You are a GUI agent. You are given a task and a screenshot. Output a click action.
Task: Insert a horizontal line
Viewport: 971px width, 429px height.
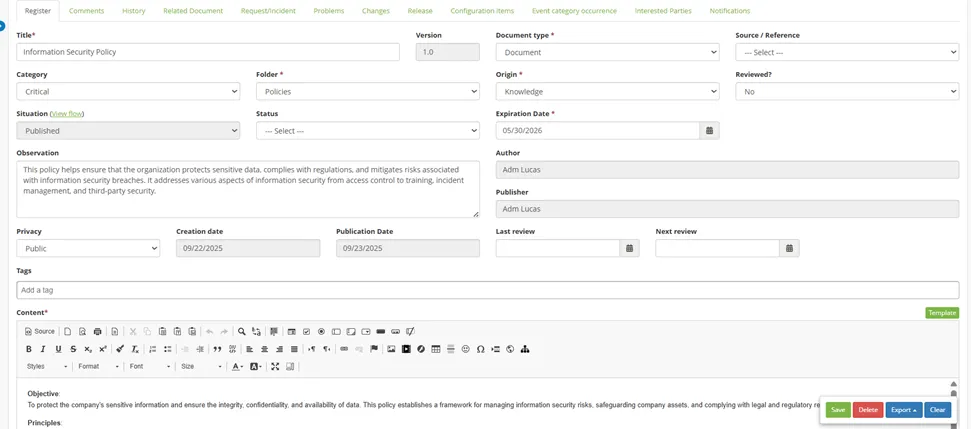[451, 349]
